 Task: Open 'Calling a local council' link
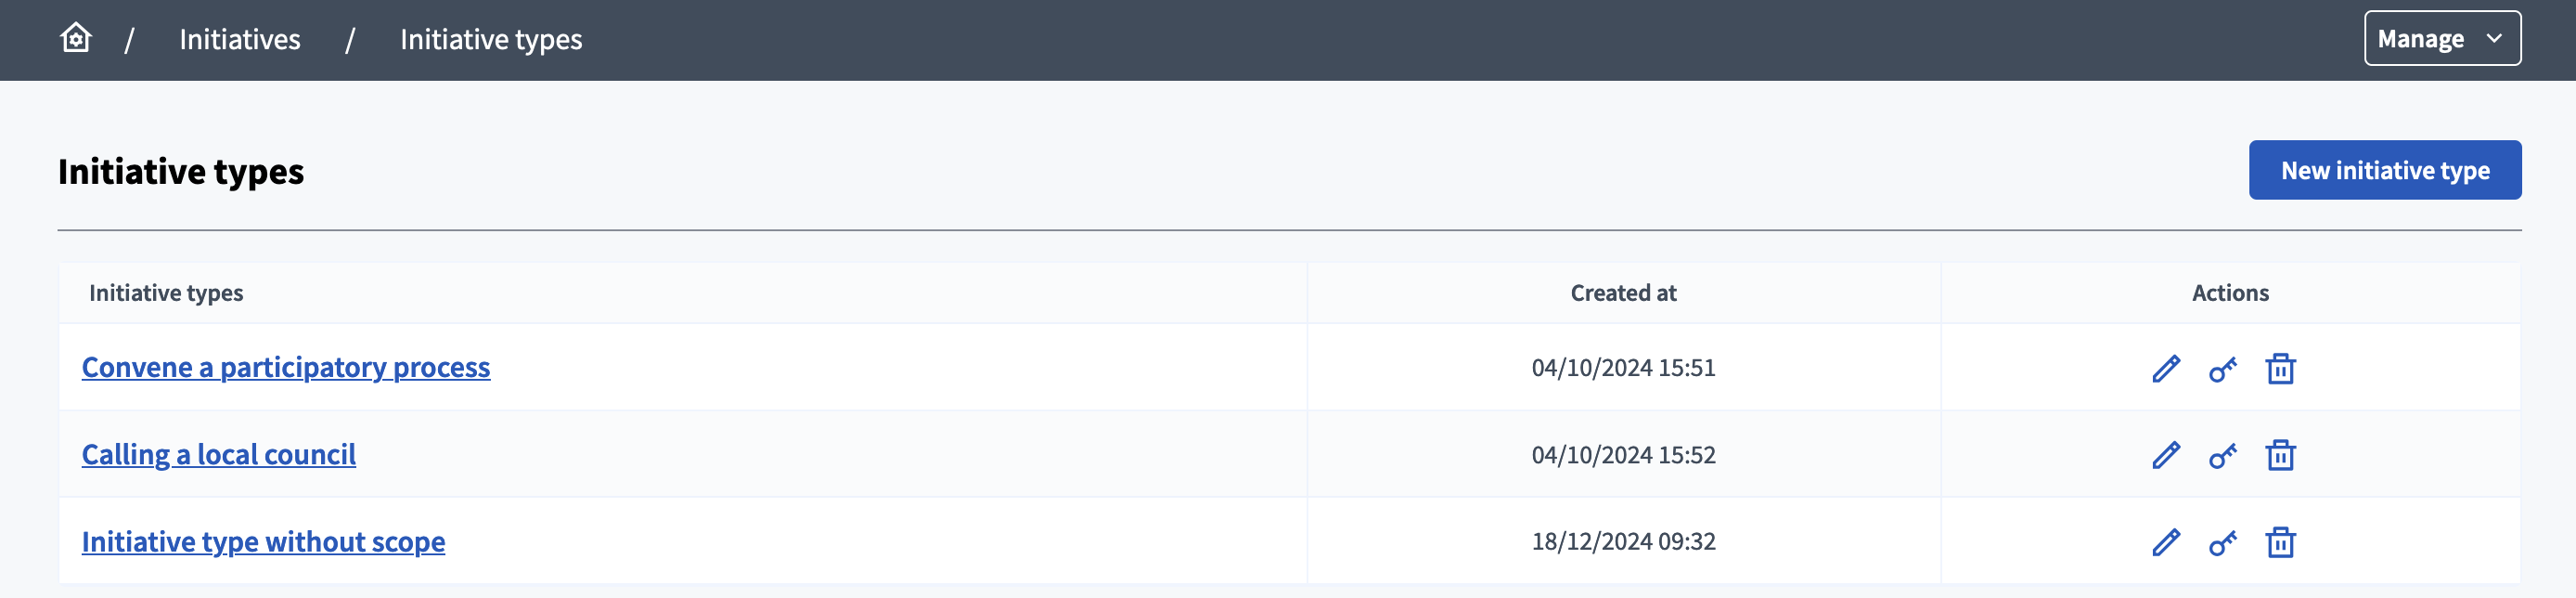tap(218, 455)
